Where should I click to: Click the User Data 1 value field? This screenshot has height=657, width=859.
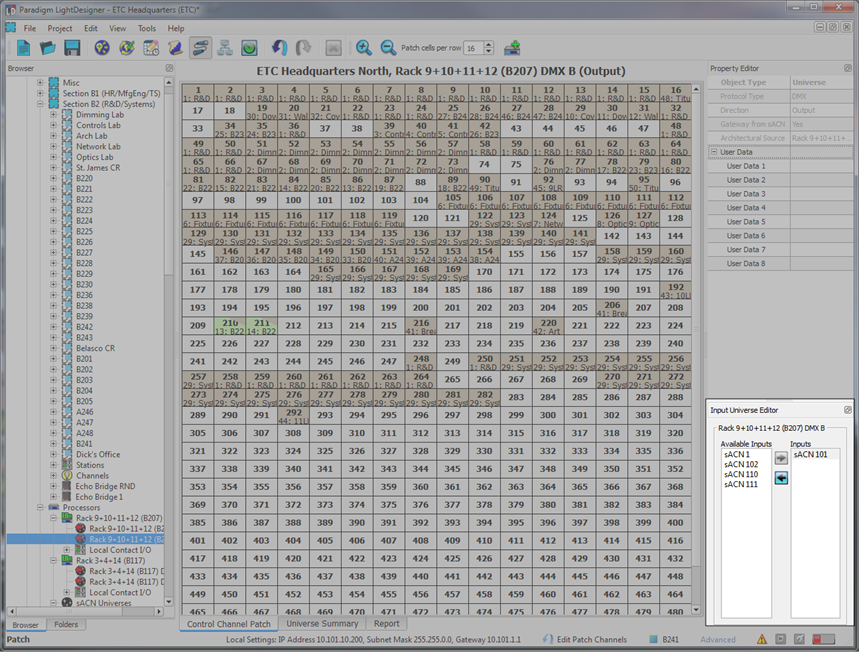[821, 166]
